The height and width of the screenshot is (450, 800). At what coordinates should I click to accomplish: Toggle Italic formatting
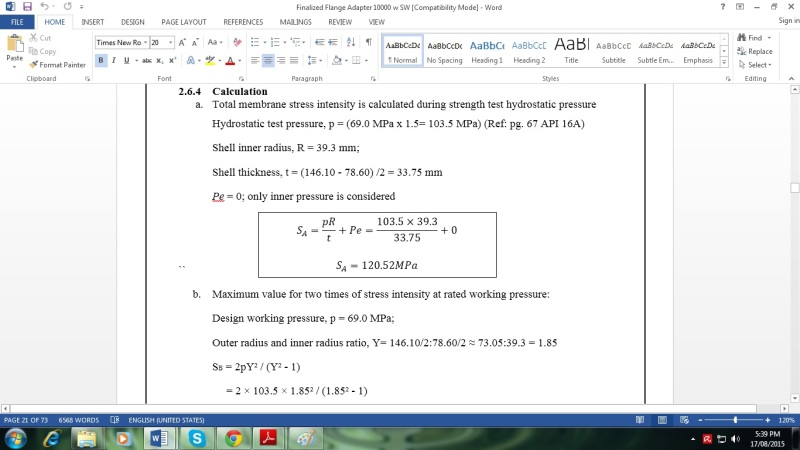pyautogui.click(x=113, y=60)
